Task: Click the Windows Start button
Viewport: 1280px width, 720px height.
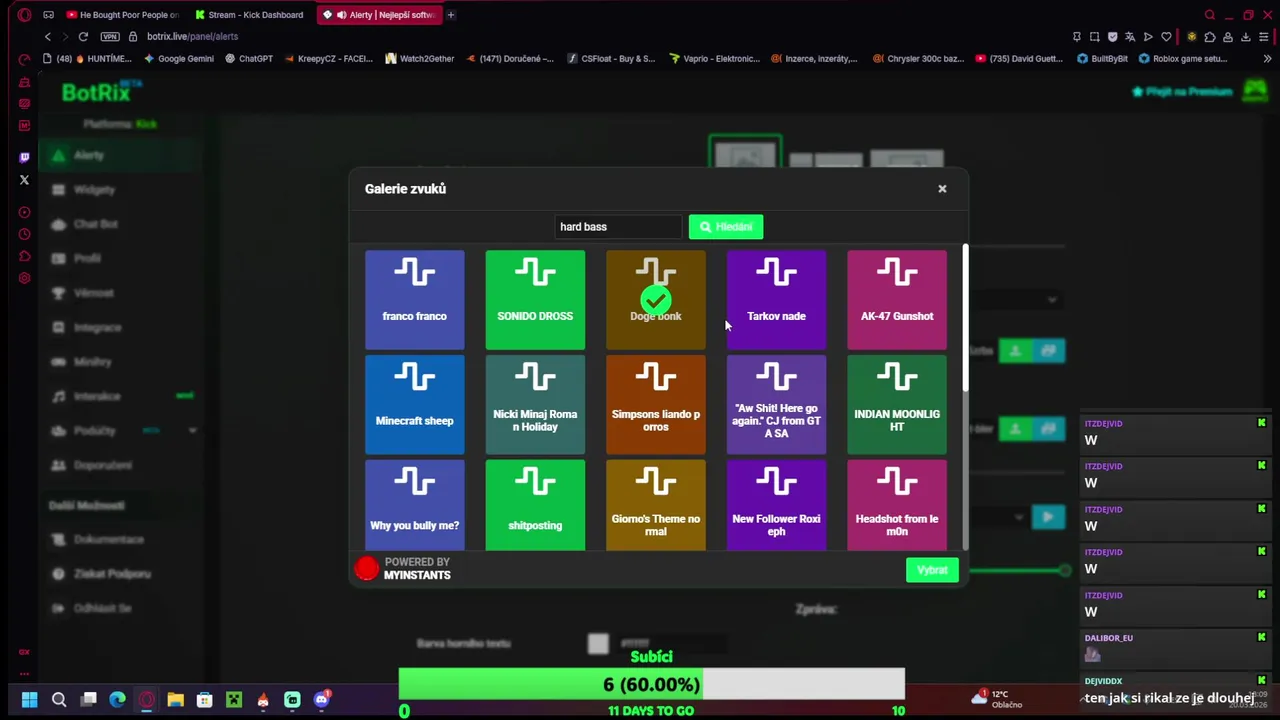Action: point(29,700)
